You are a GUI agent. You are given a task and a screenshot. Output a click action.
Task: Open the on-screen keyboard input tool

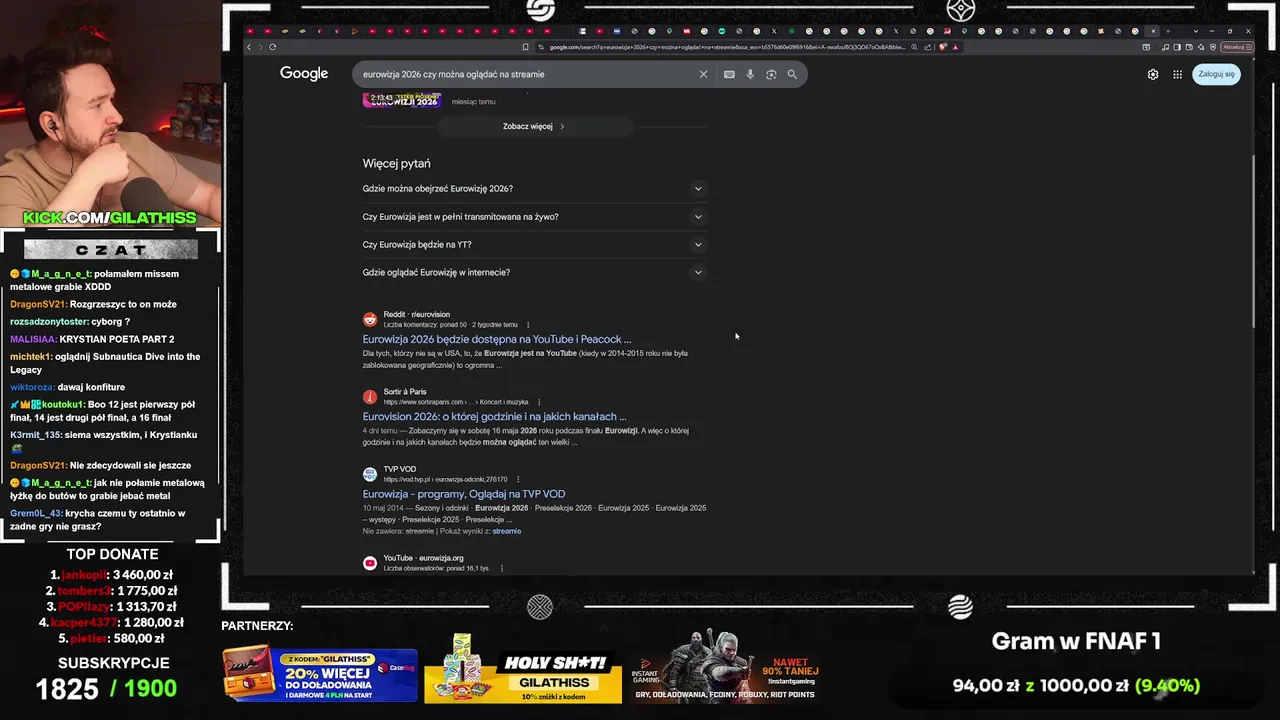[x=729, y=74]
